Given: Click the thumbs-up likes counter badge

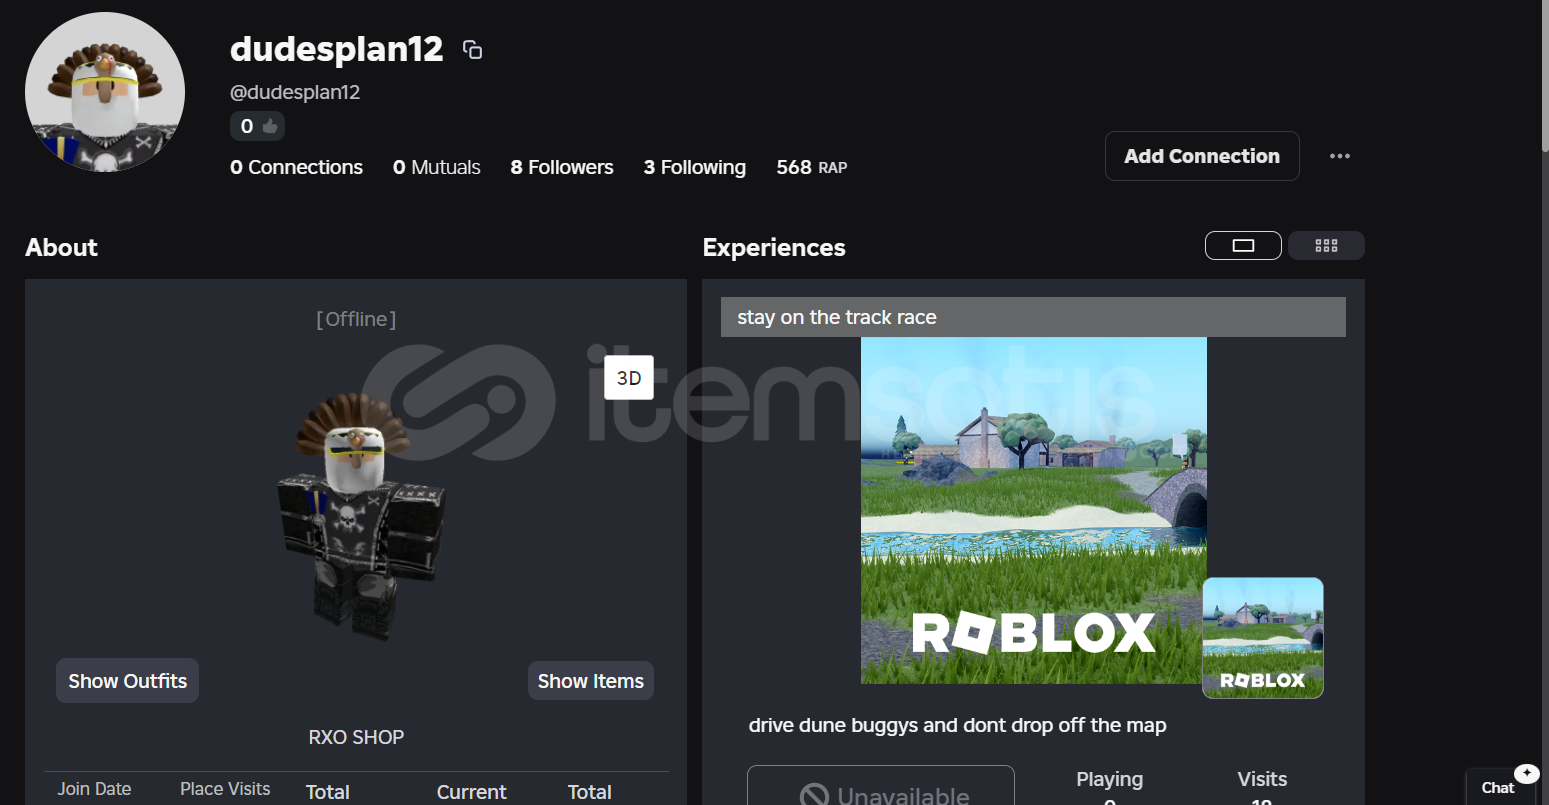Looking at the screenshot, I should 258,126.
